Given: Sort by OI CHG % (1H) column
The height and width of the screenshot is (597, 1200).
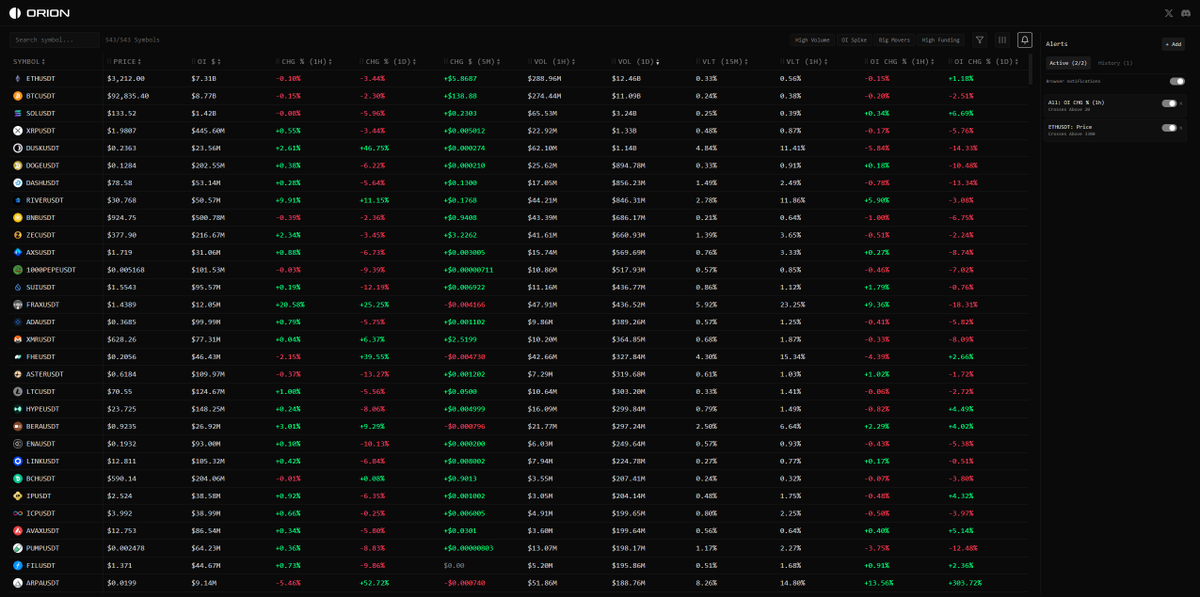Looking at the screenshot, I should 900,62.
